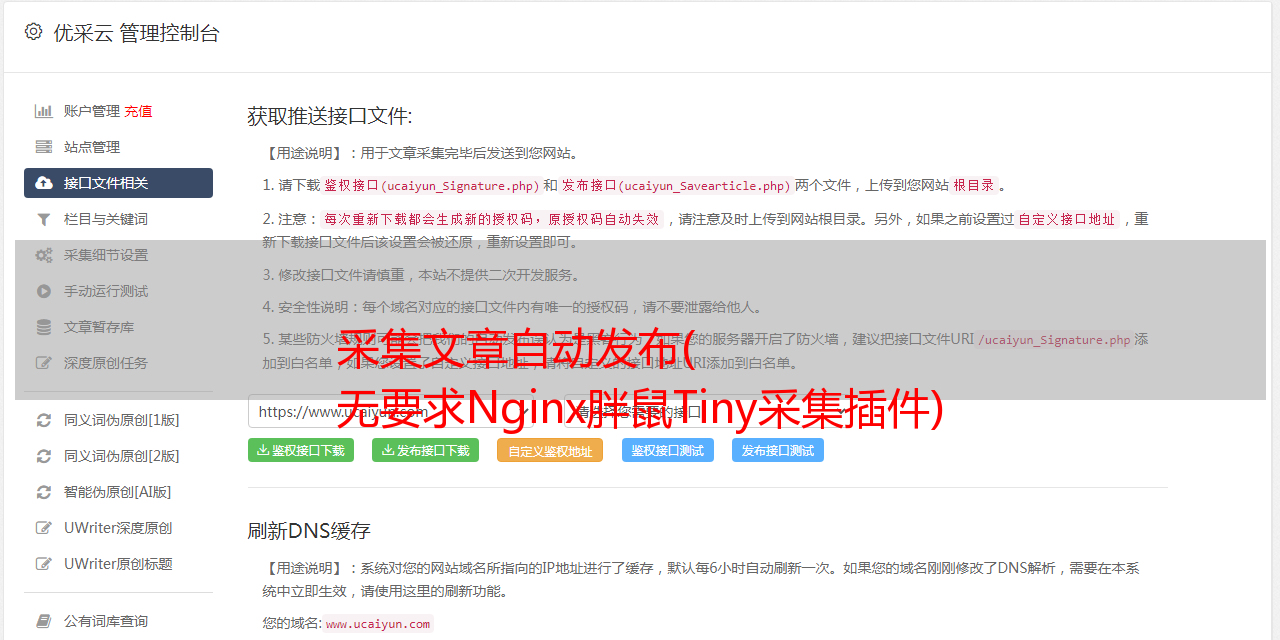
Task: Click the green 发布接口下载 button
Action: click(425, 450)
